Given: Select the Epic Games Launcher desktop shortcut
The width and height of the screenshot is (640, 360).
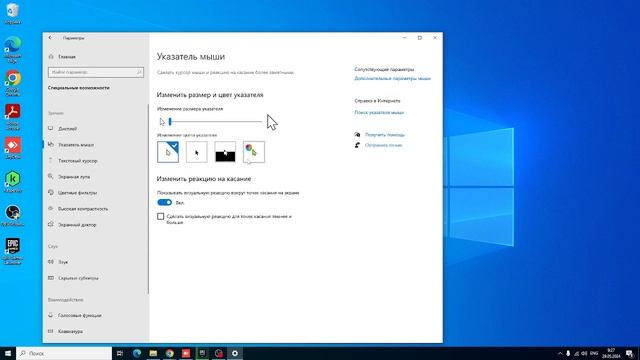Looking at the screenshot, I should (x=12, y=251).
